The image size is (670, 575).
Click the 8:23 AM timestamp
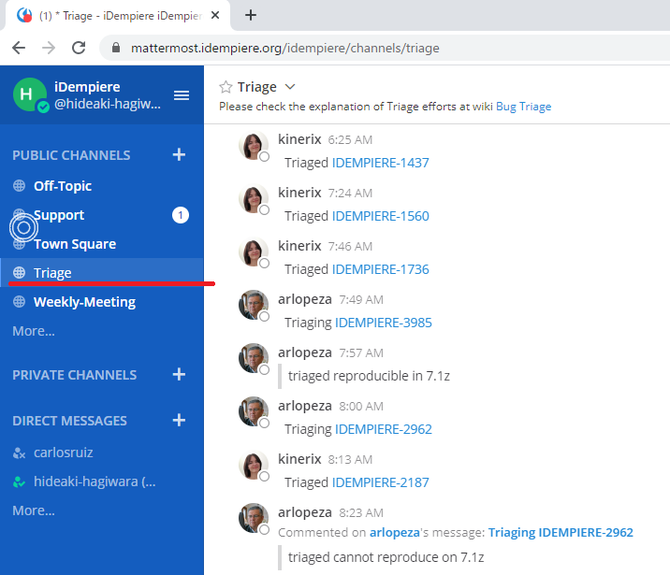[361, 513]
